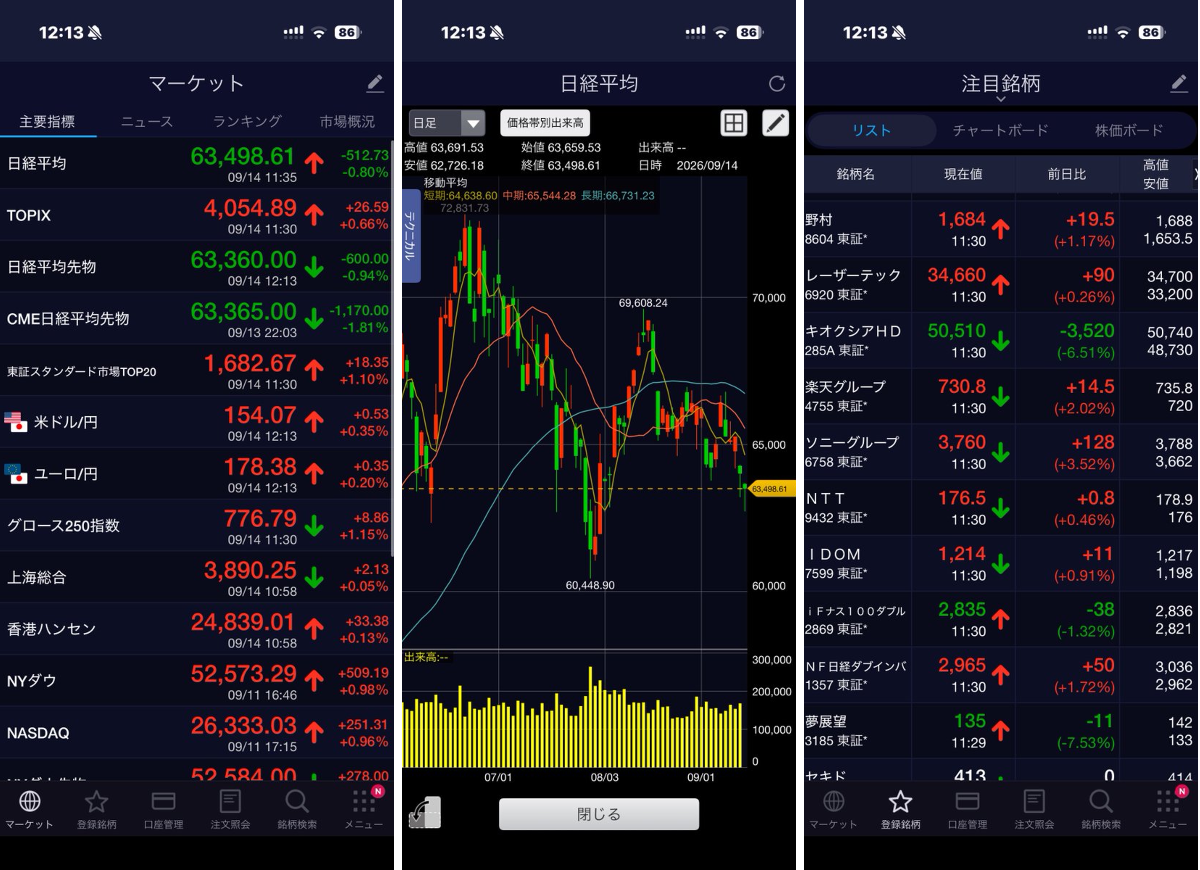The image size is (1200, 870).
Task: Open the テクニカル side tab on chart
Action: click(411, 236)
